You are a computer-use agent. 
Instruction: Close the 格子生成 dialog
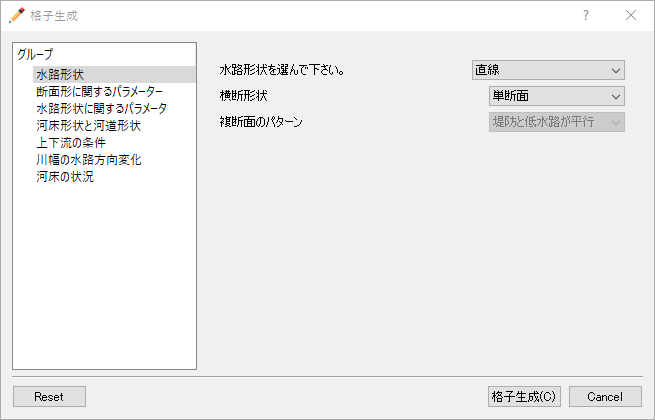pyautogui.click(x=631, y=15)
